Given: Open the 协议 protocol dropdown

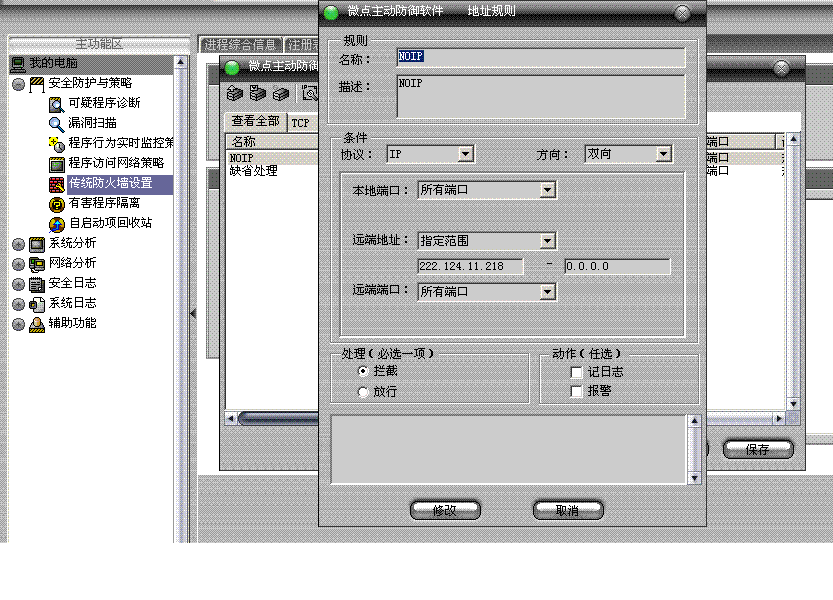Looking at the screenshot, I should (x=465, y=154).
